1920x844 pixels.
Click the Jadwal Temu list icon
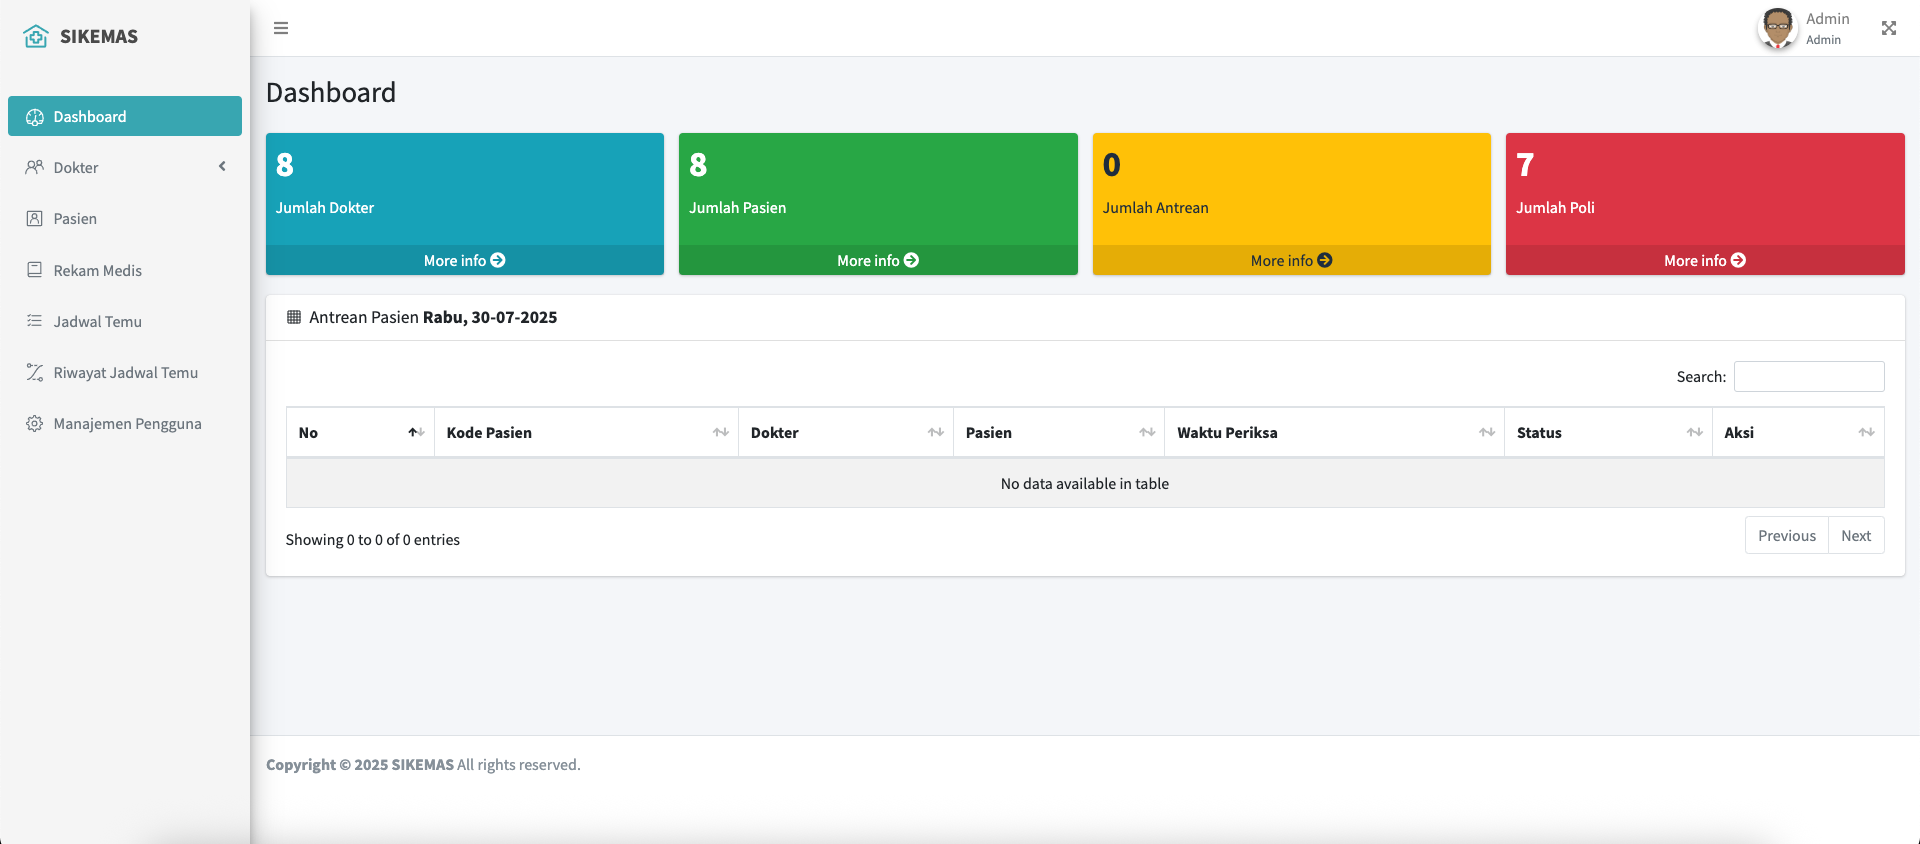click(x=35, y=321)
